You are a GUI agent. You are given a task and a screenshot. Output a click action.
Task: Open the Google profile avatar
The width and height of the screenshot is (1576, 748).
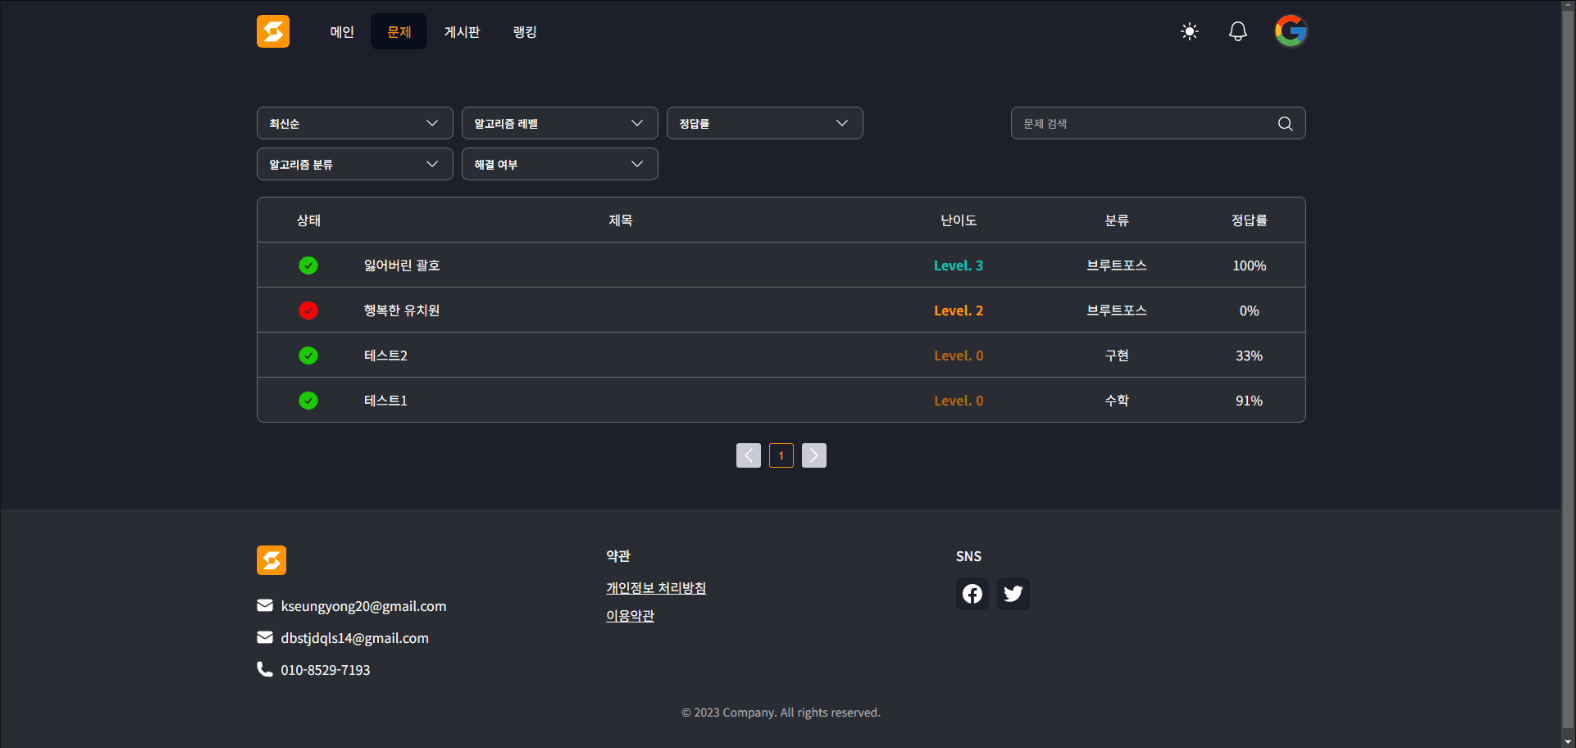click(1290, 31)
